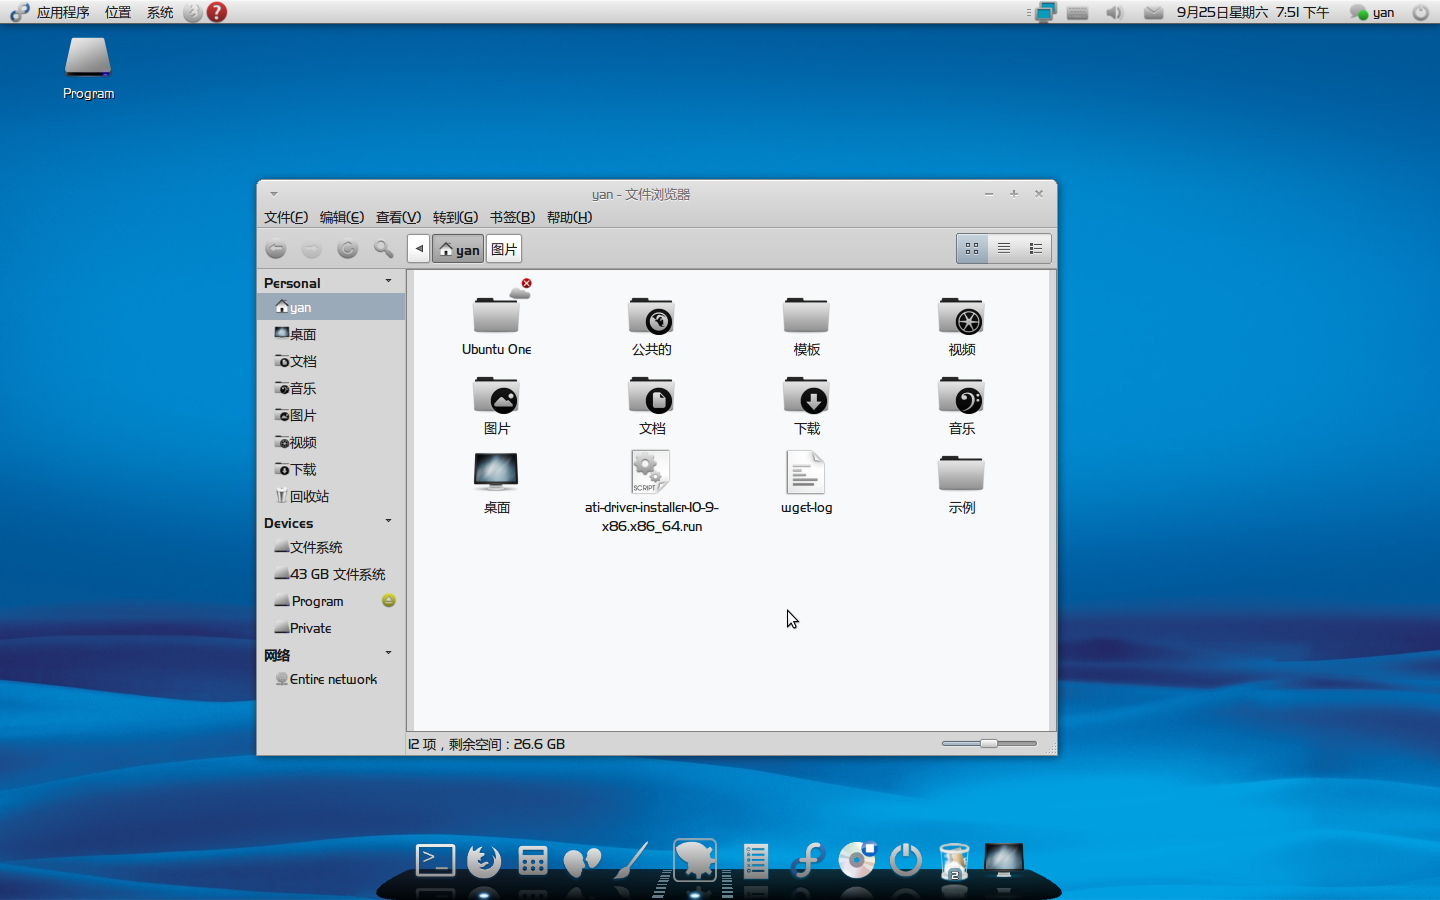This screenshot has width=1440, height=900.
Task: Click the monitor icon in the dock
Action: point(1004,860)
